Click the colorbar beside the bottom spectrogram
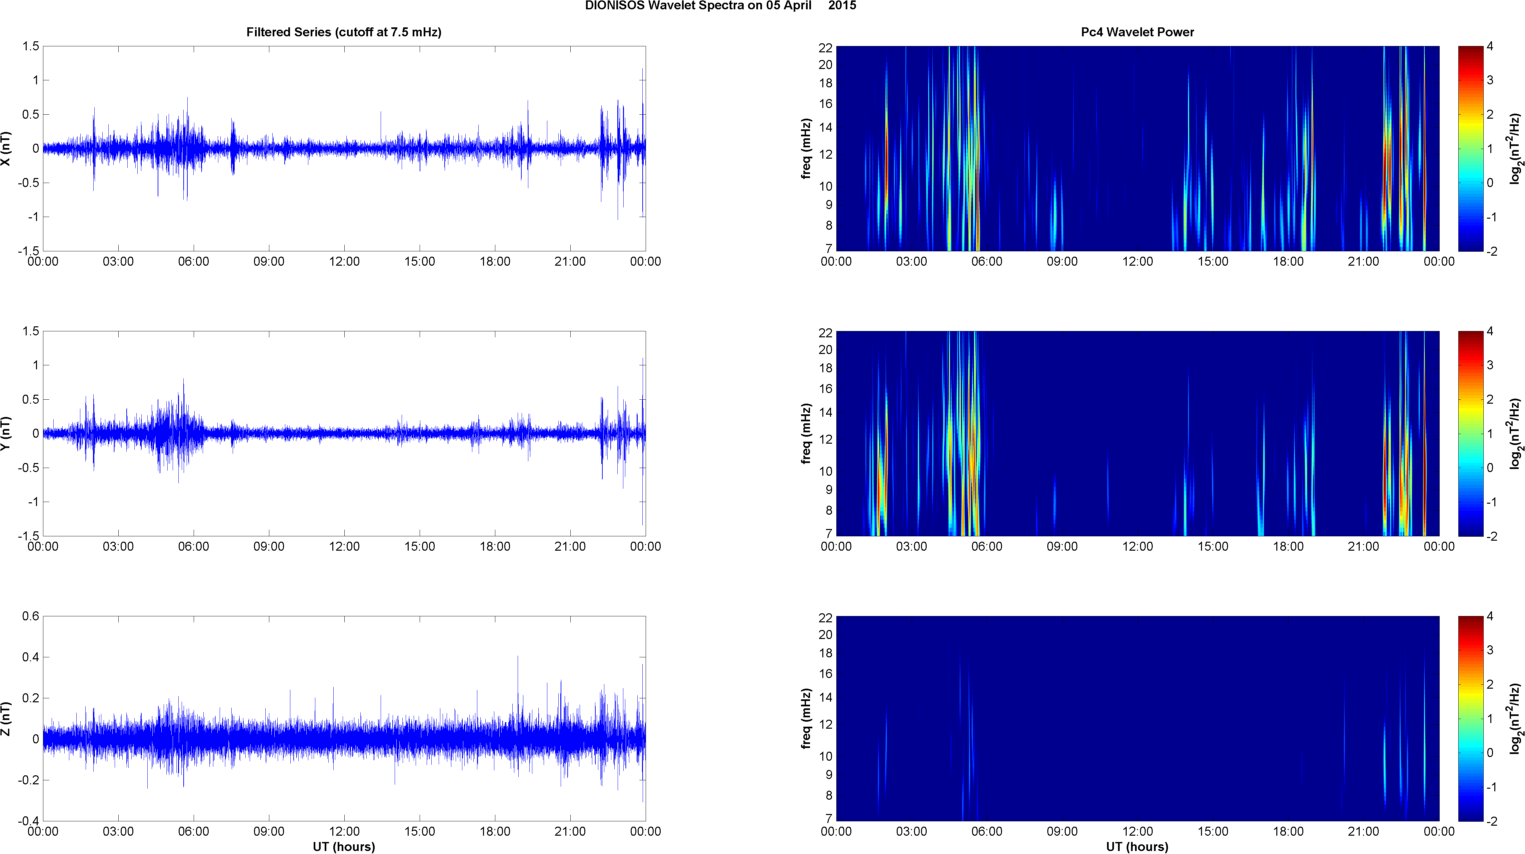Screen dimensions: 1525x854 click(x=1470, y=718)
